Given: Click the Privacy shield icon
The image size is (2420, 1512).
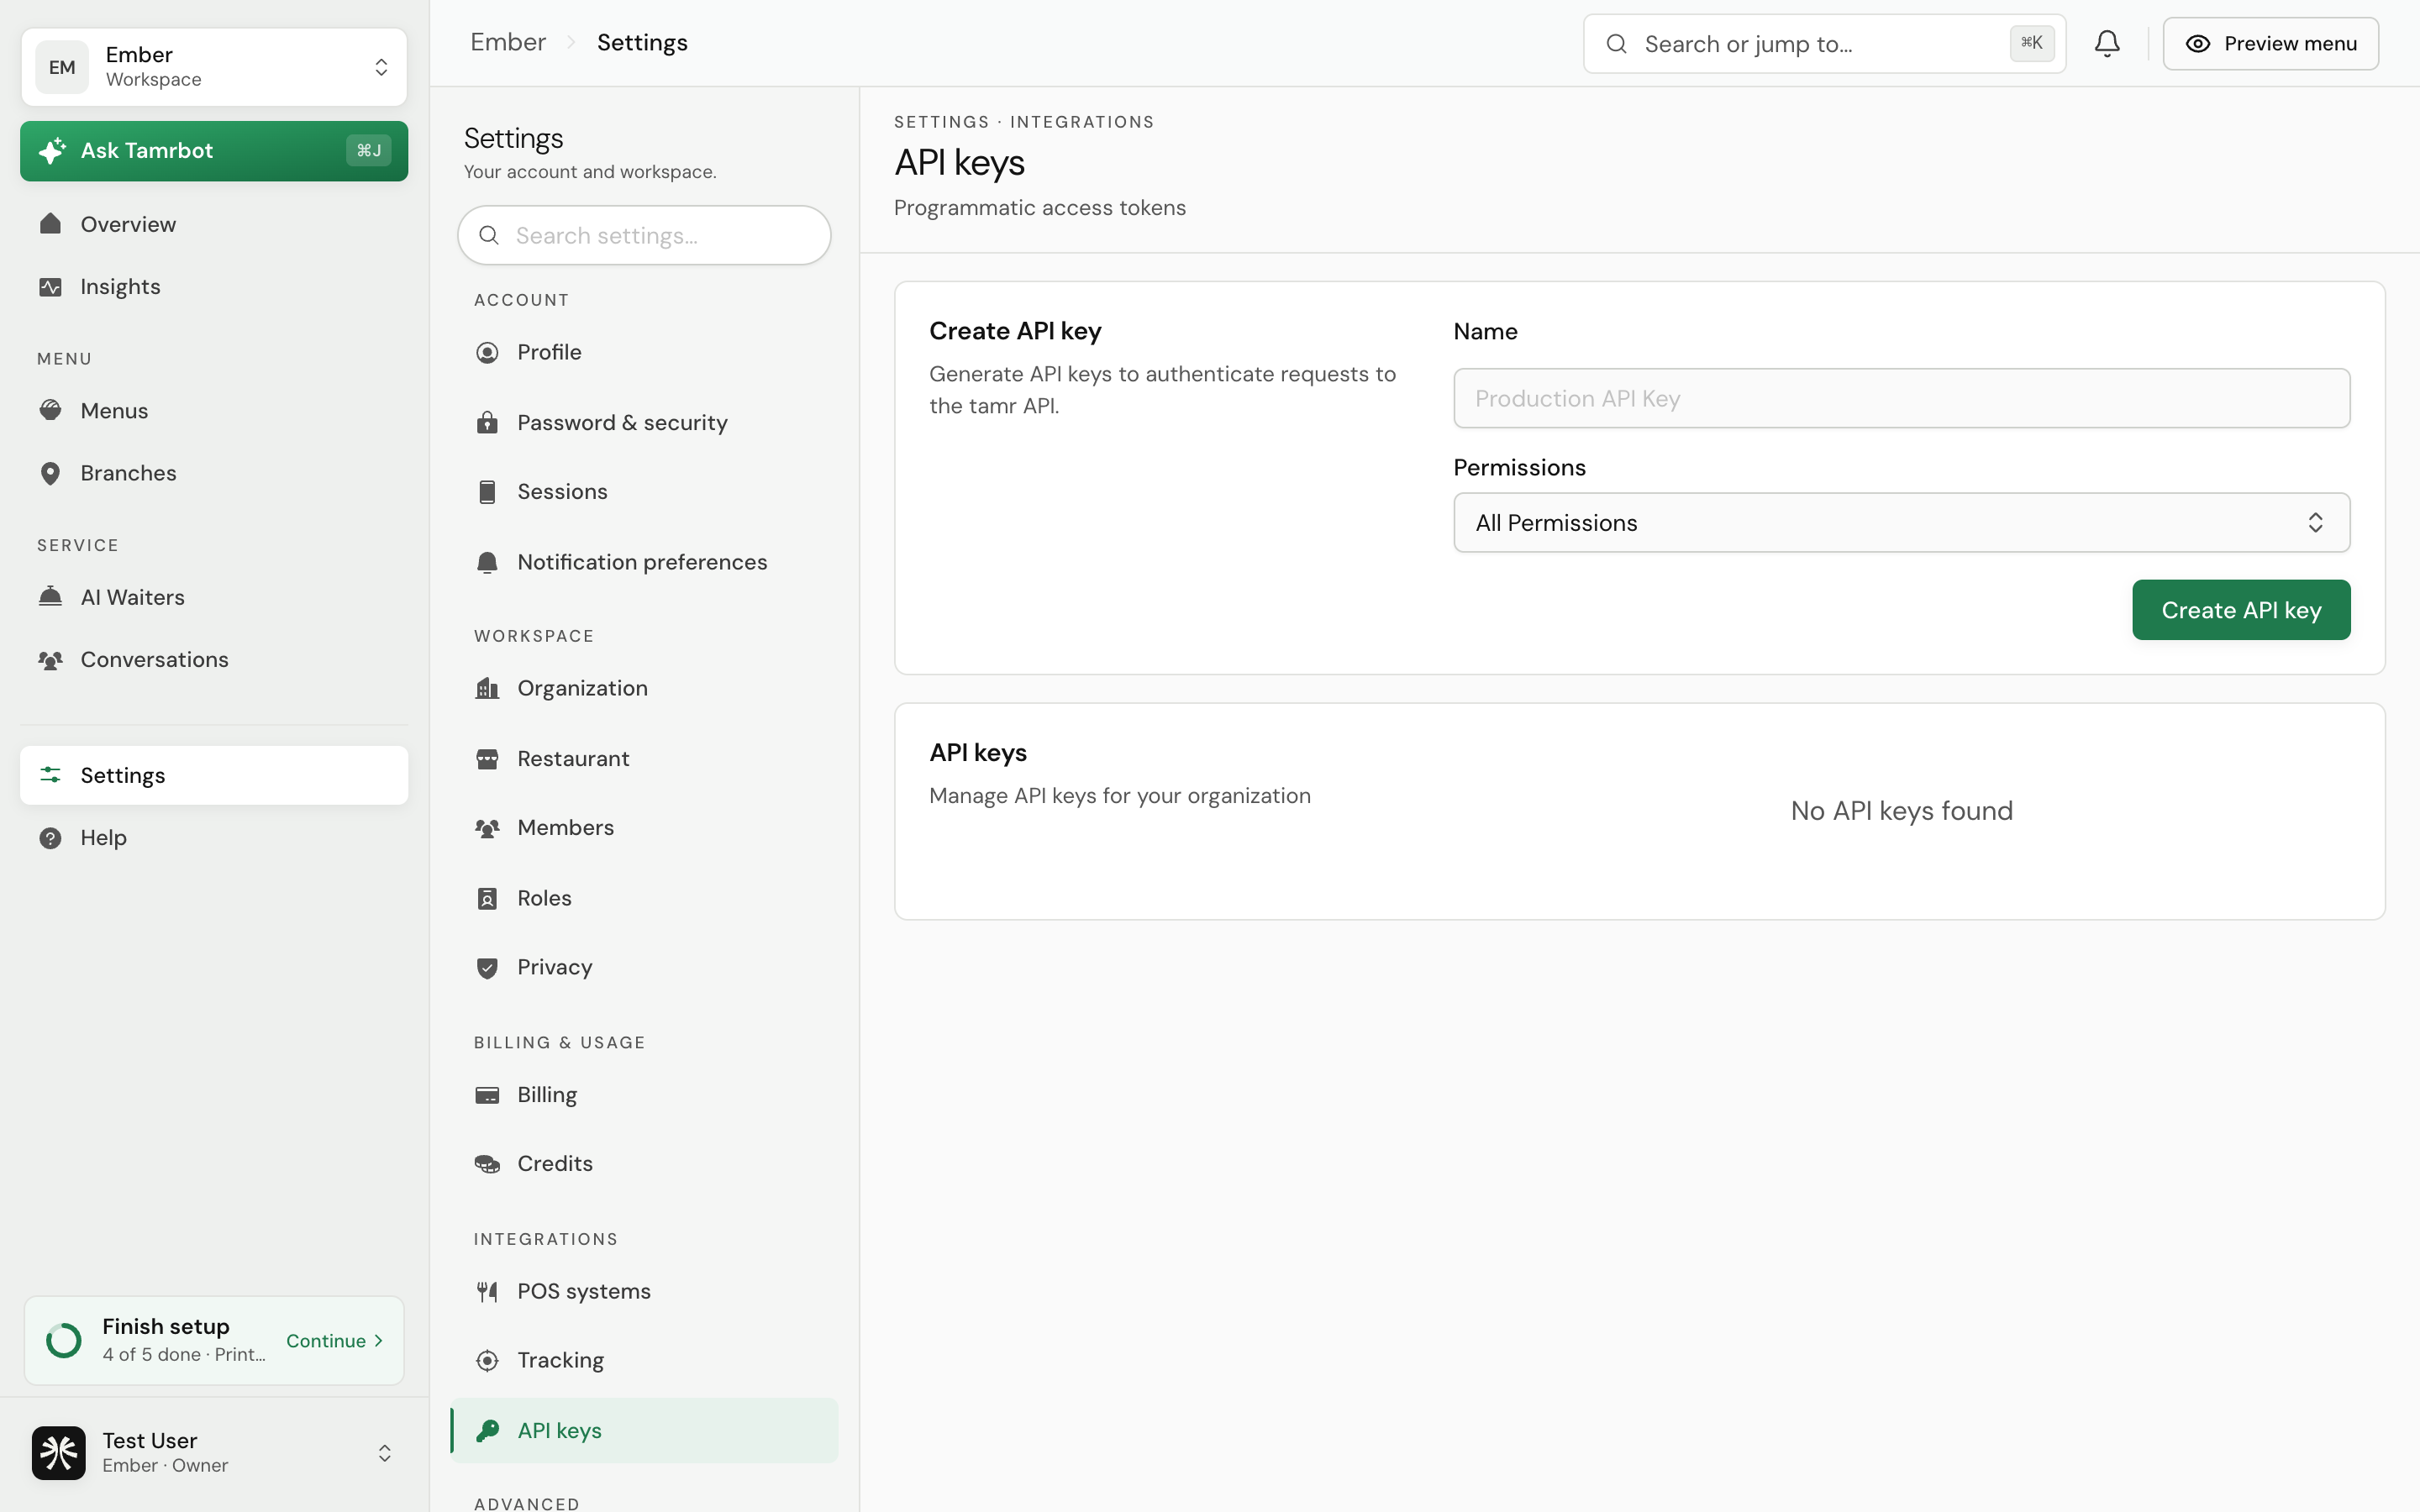Looking at the screenshot, I should click(487, 967).
